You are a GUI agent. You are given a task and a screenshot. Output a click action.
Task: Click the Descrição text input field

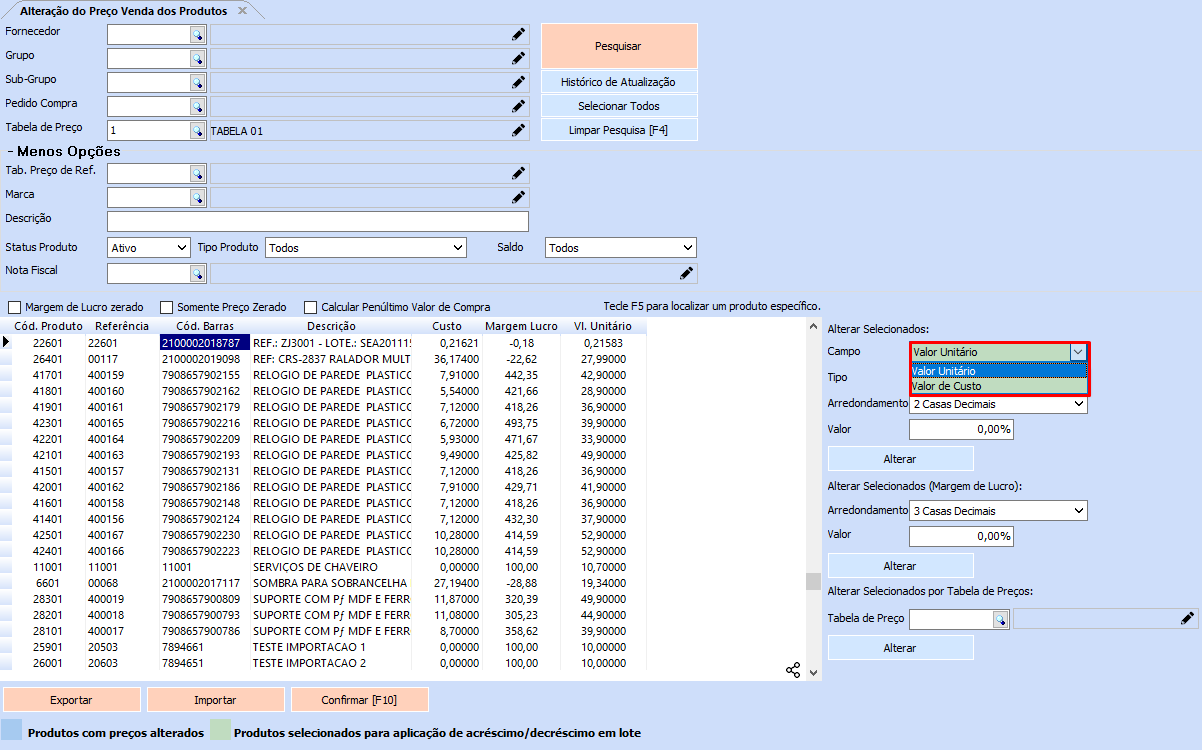pyautogui.click(x=317, y=221)
